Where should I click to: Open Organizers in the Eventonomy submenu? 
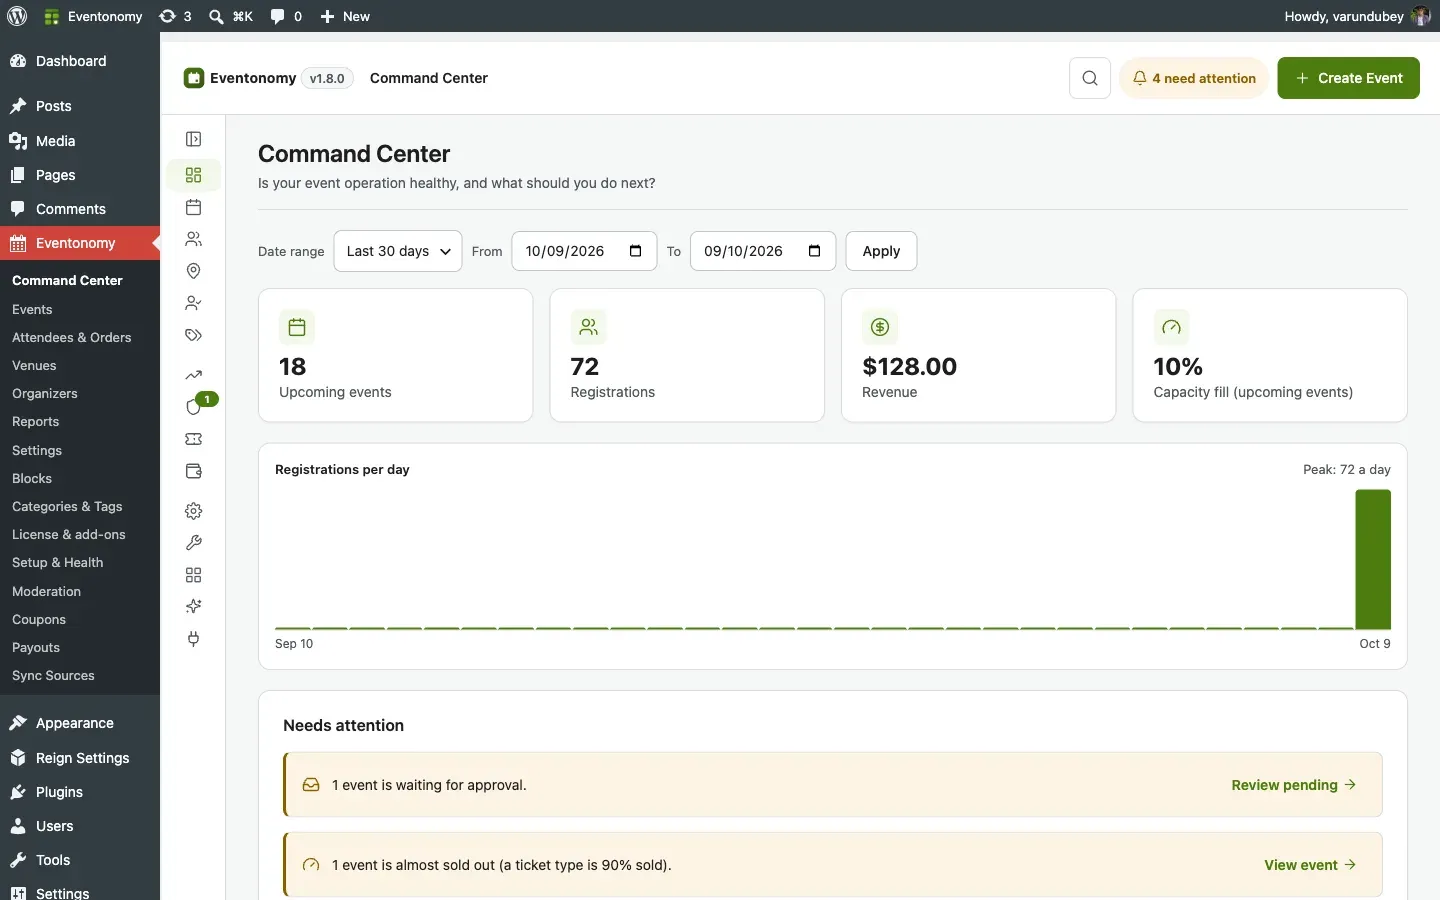45,394
